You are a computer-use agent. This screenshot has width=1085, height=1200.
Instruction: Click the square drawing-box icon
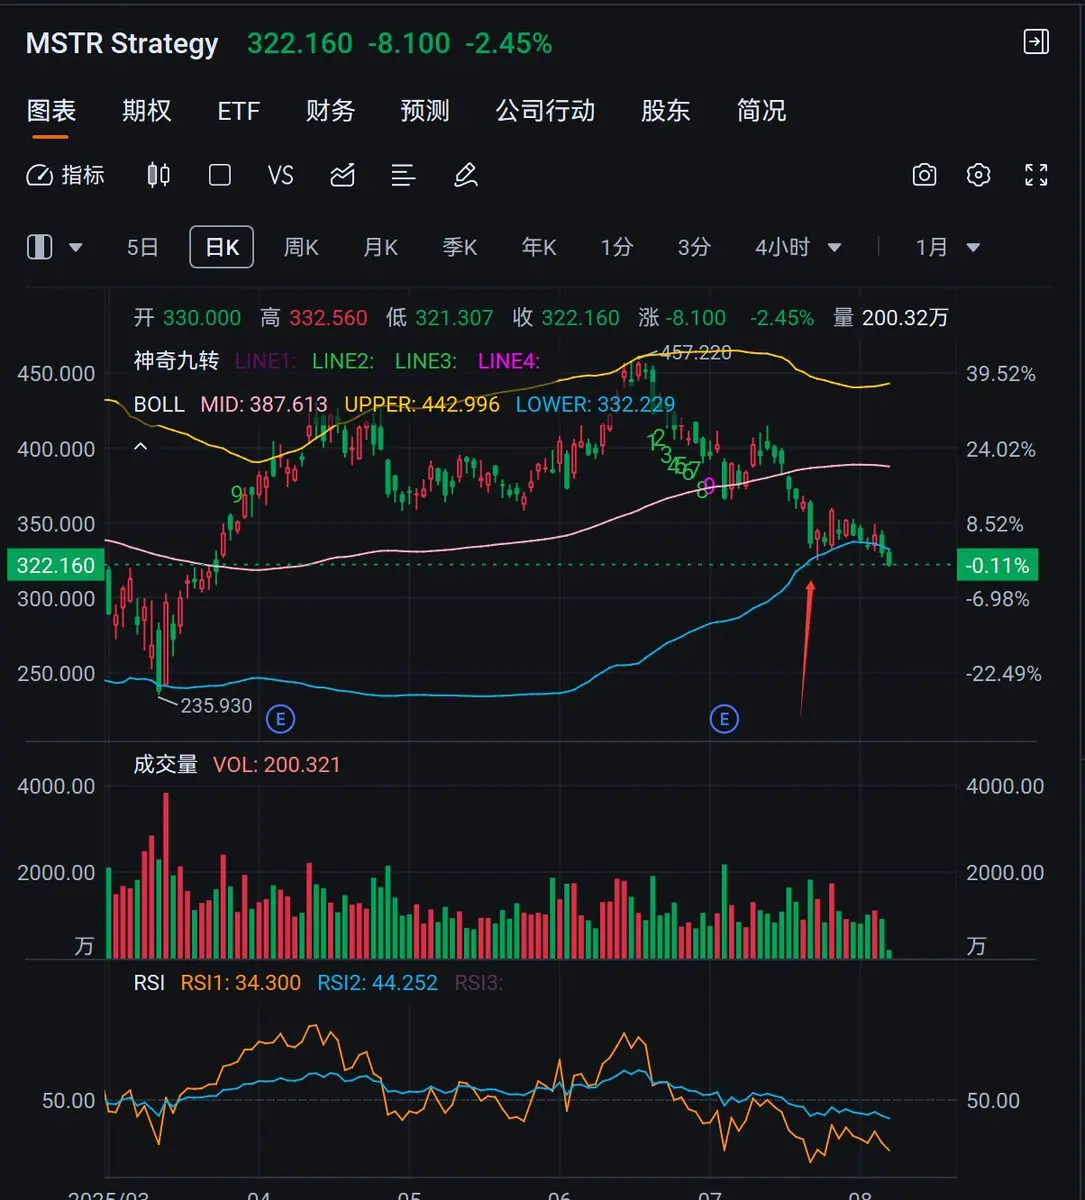(220, 176)
